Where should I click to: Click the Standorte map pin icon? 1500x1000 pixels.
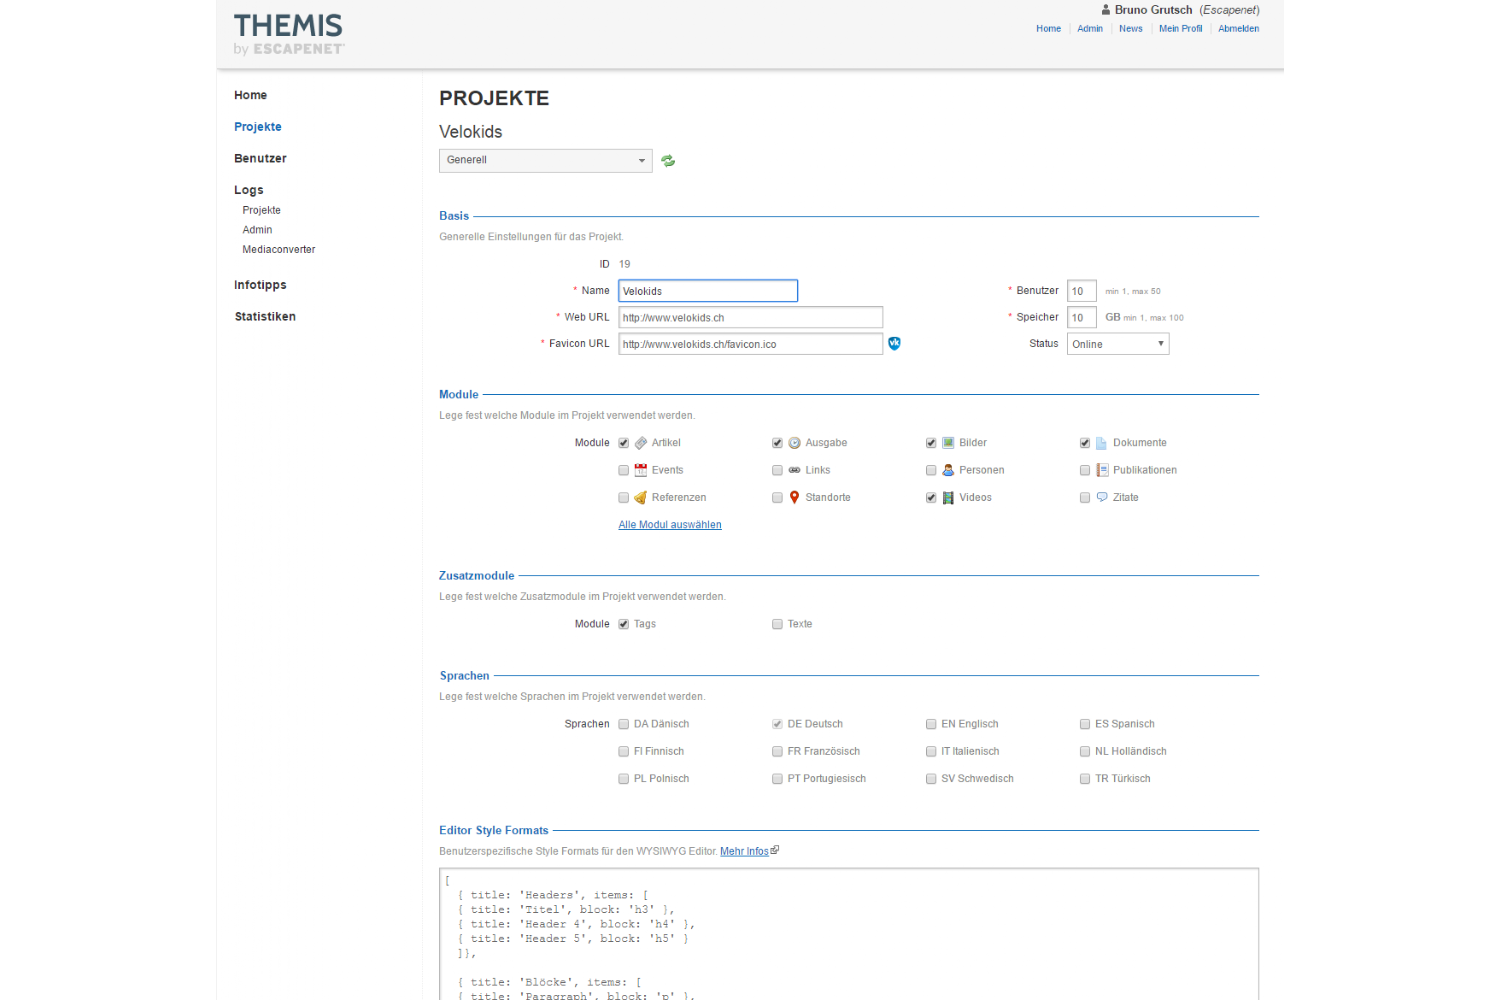coord(795,497)
